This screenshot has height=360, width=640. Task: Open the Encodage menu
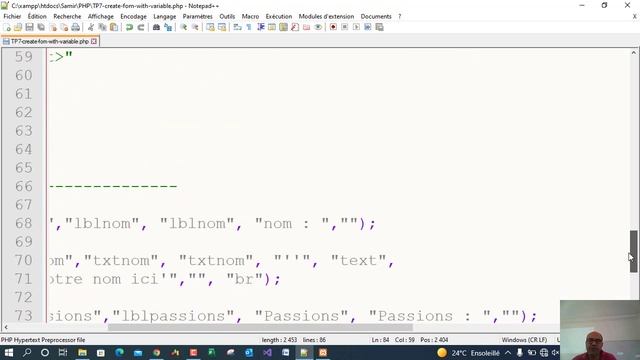[x=133, y=16]
